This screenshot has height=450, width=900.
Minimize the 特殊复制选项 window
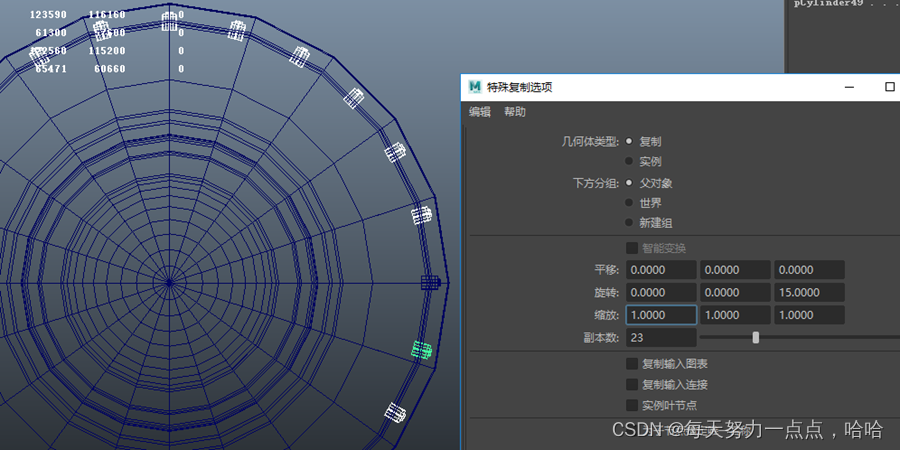[850, 87]
